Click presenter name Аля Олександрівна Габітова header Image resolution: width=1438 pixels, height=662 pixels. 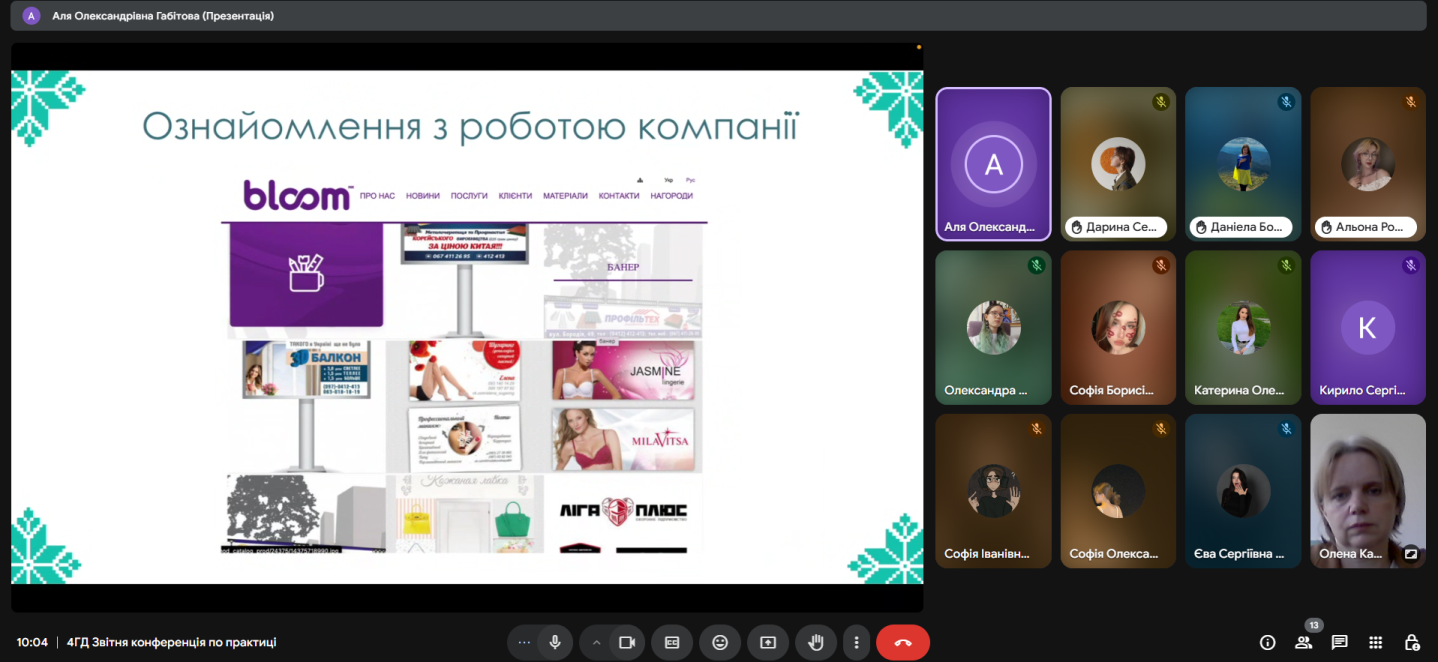tap(163, 16)
